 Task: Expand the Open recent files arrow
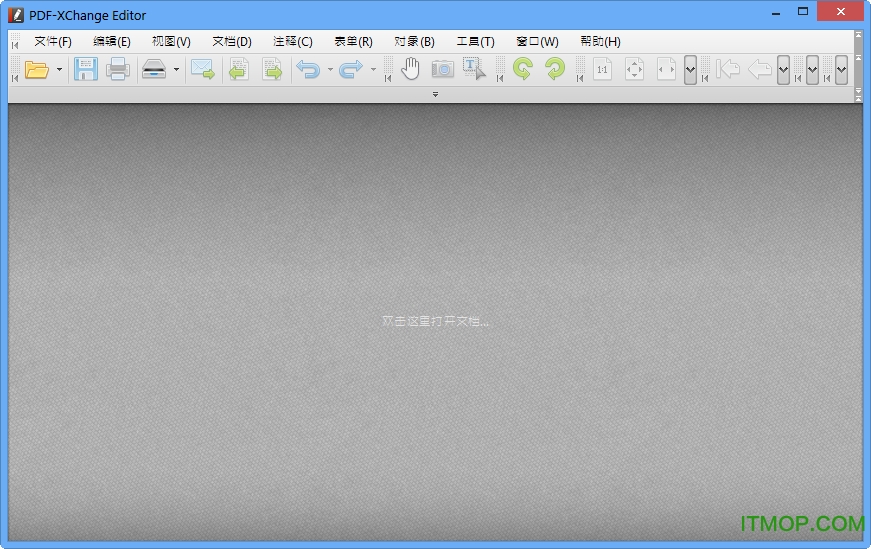coord(59,69)
